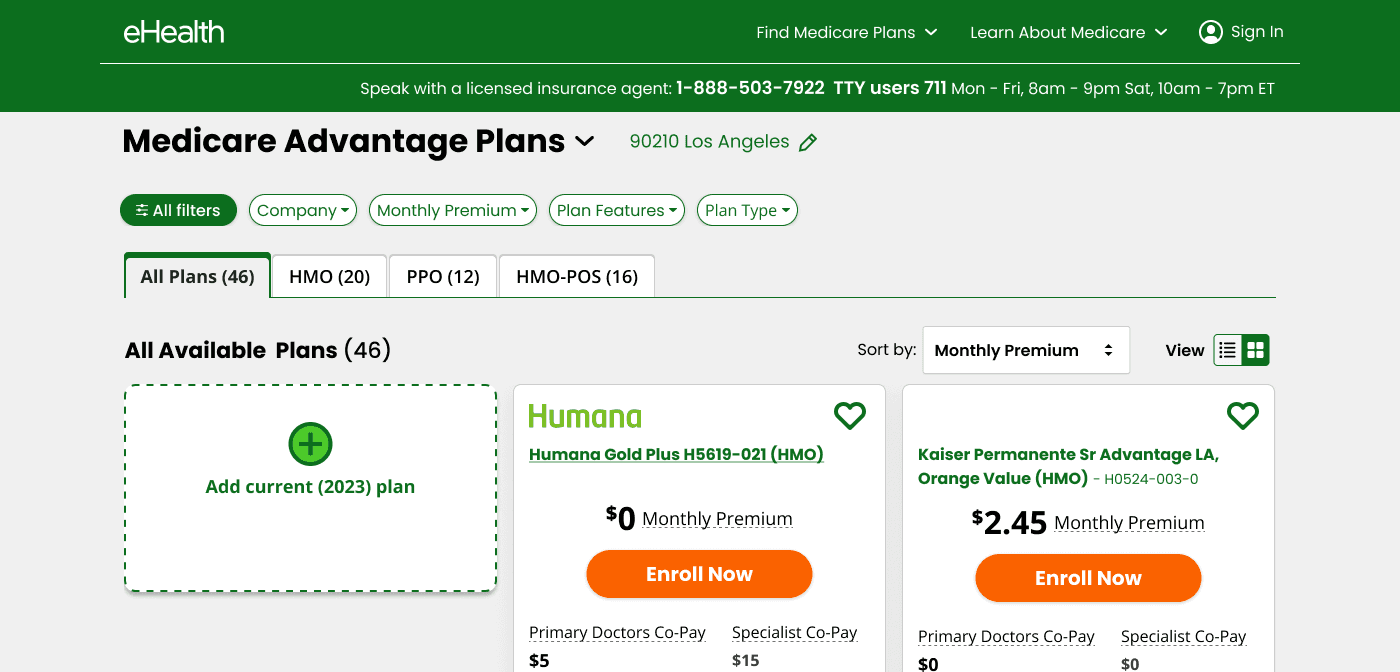Switch to the HMO (20) tab
This screenshot has width=1400, height=672.
tap(330, 276)
